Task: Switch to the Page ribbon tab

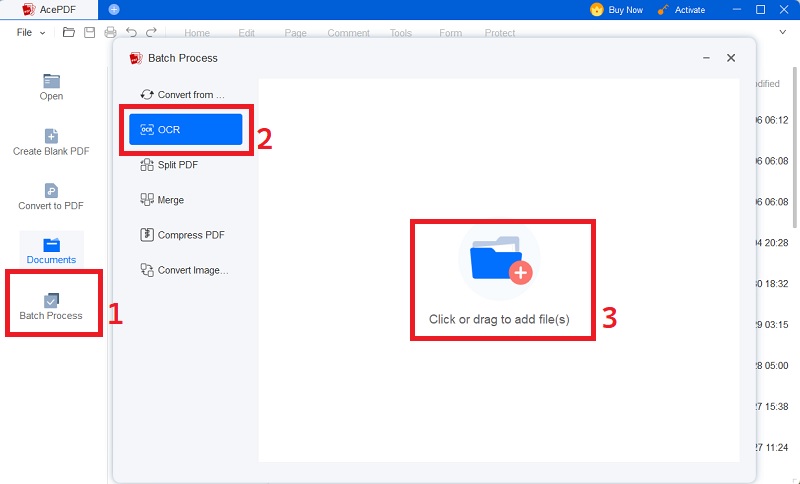Action: [x=295, y=33]
